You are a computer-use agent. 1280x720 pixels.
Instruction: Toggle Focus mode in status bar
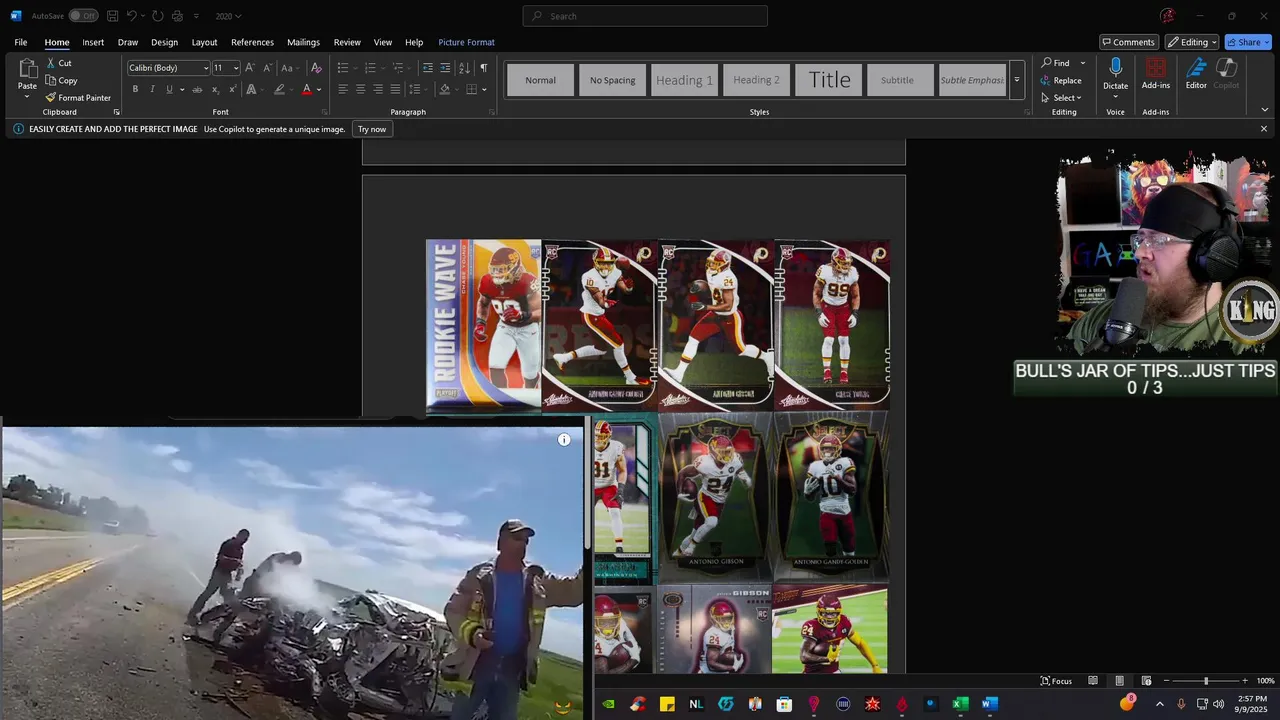coord(1056,681)
